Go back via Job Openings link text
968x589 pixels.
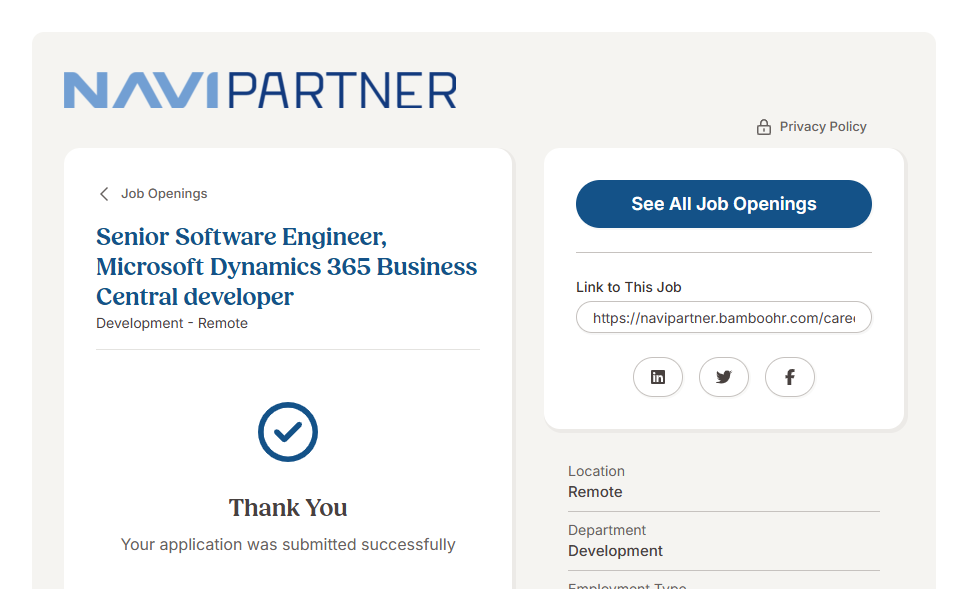pyautogui.click(x=164, y=194)
